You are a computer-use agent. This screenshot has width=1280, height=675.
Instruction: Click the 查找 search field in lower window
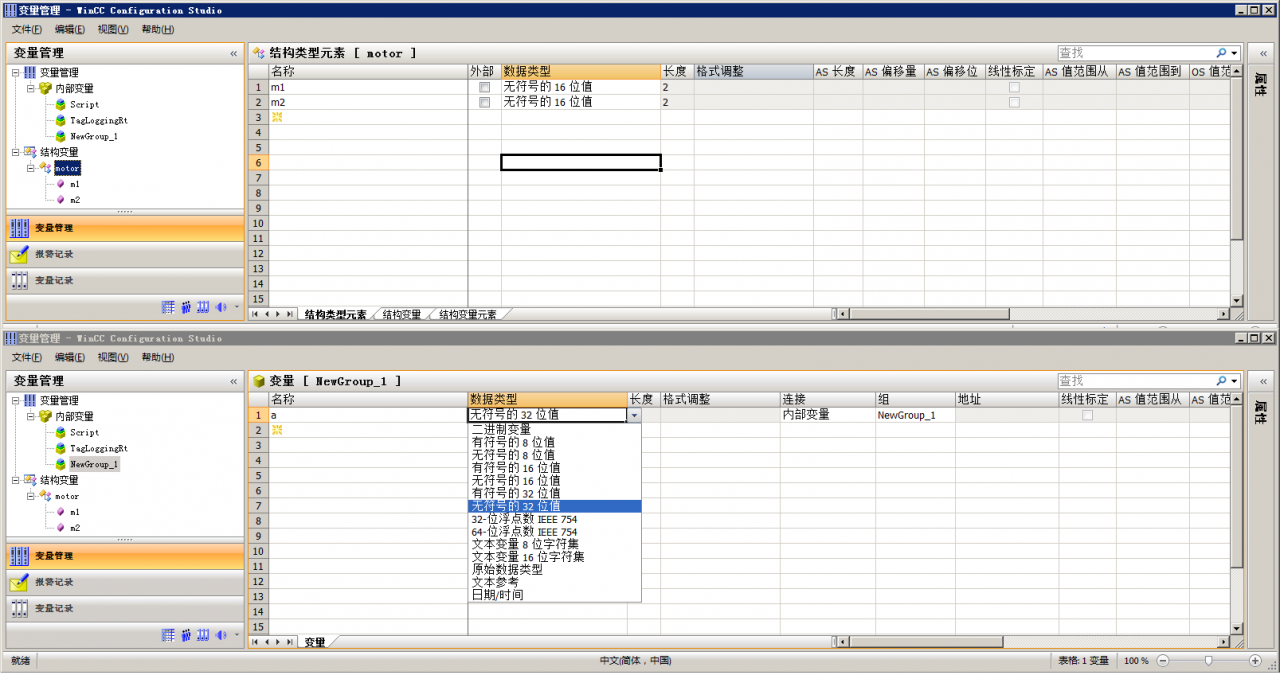[x=1136, y=381]
